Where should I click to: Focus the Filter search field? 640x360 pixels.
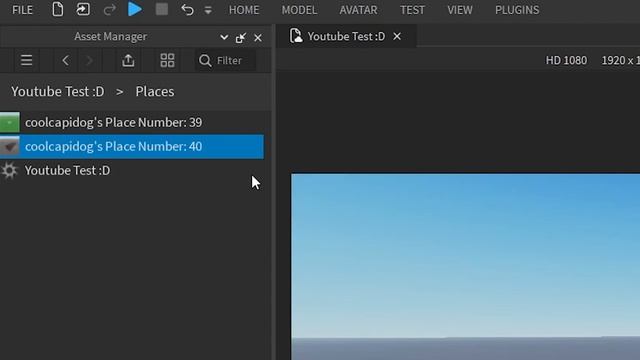click(226, 60)
